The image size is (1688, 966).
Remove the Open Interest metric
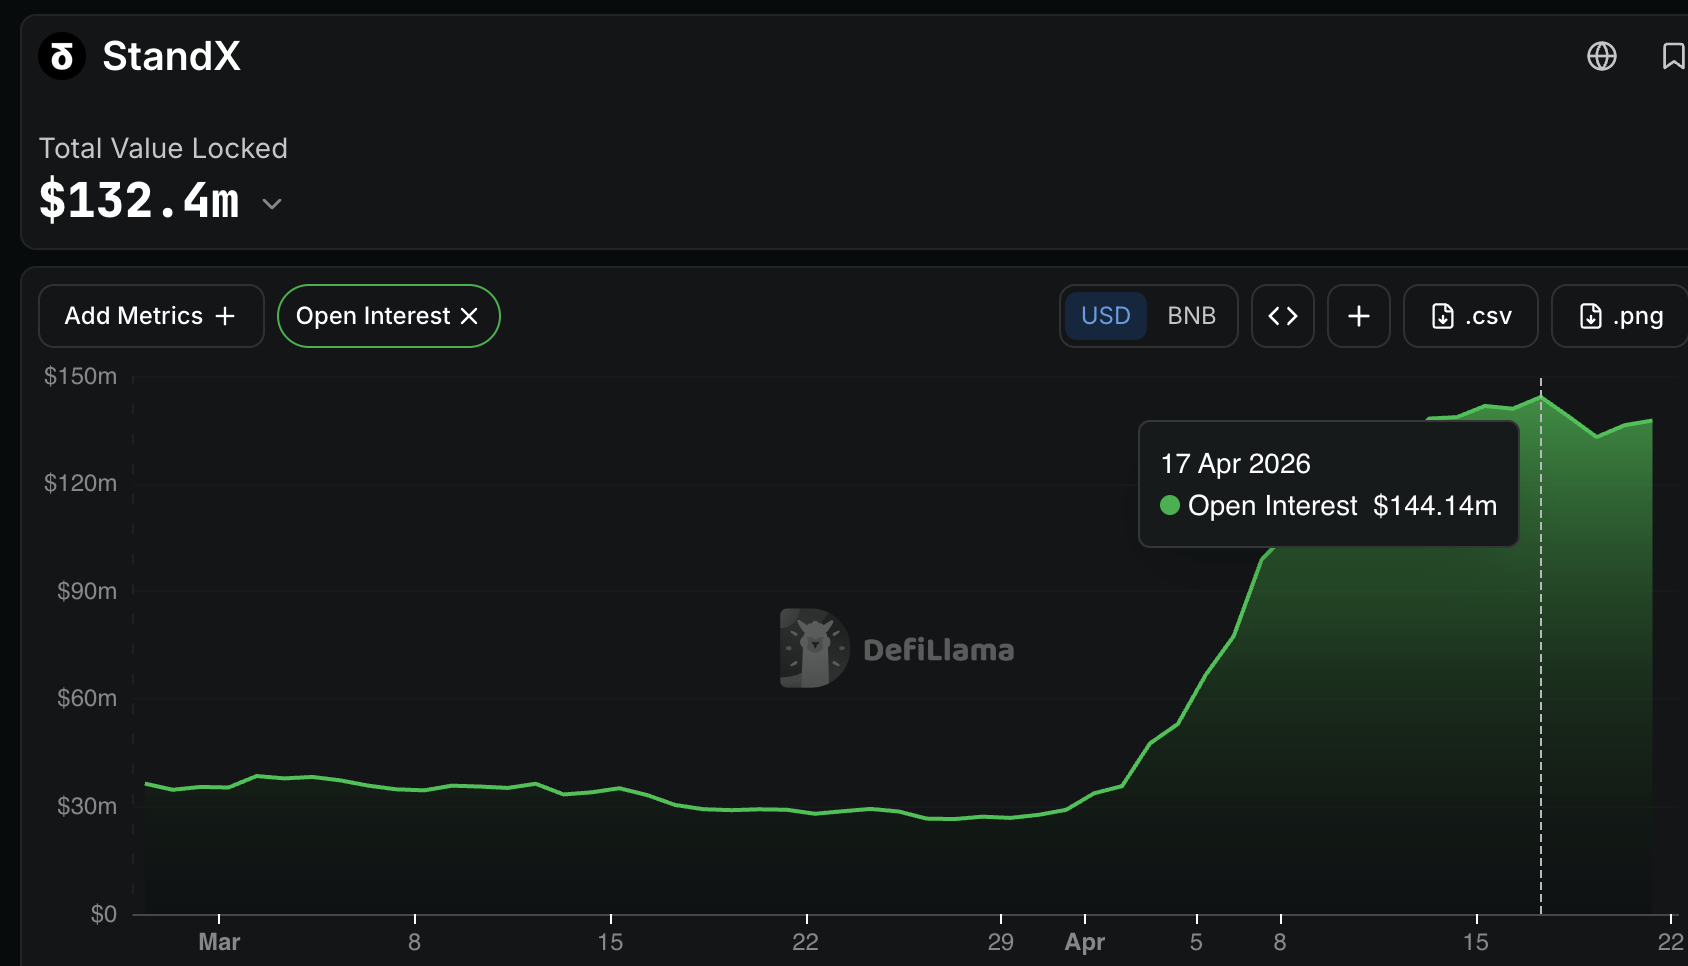coord(469,316)
